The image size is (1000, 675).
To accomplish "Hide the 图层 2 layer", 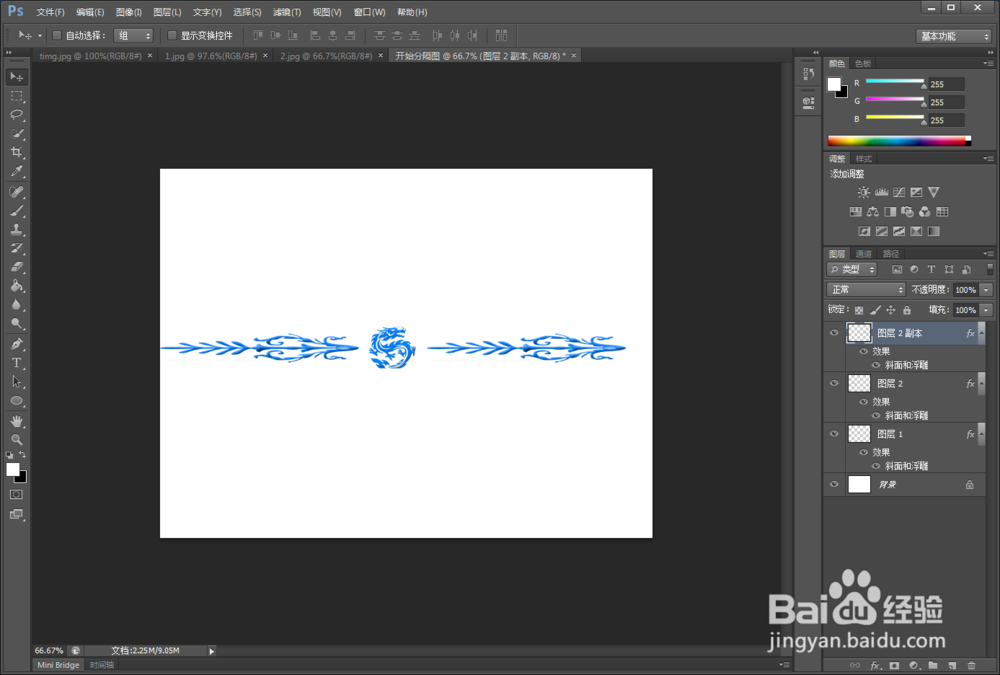I will point(834,383).
